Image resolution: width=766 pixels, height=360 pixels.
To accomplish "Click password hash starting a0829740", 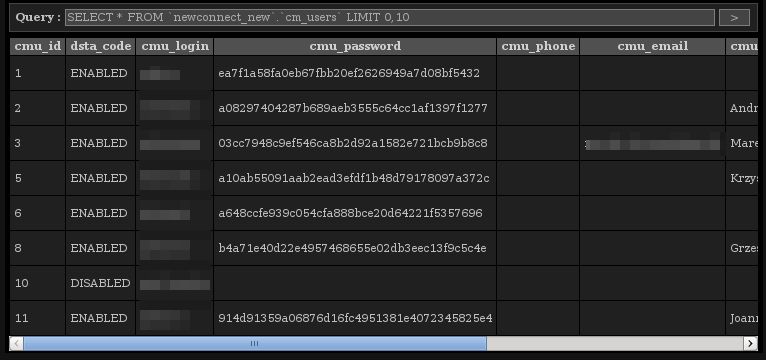I will tap(353, 108).
